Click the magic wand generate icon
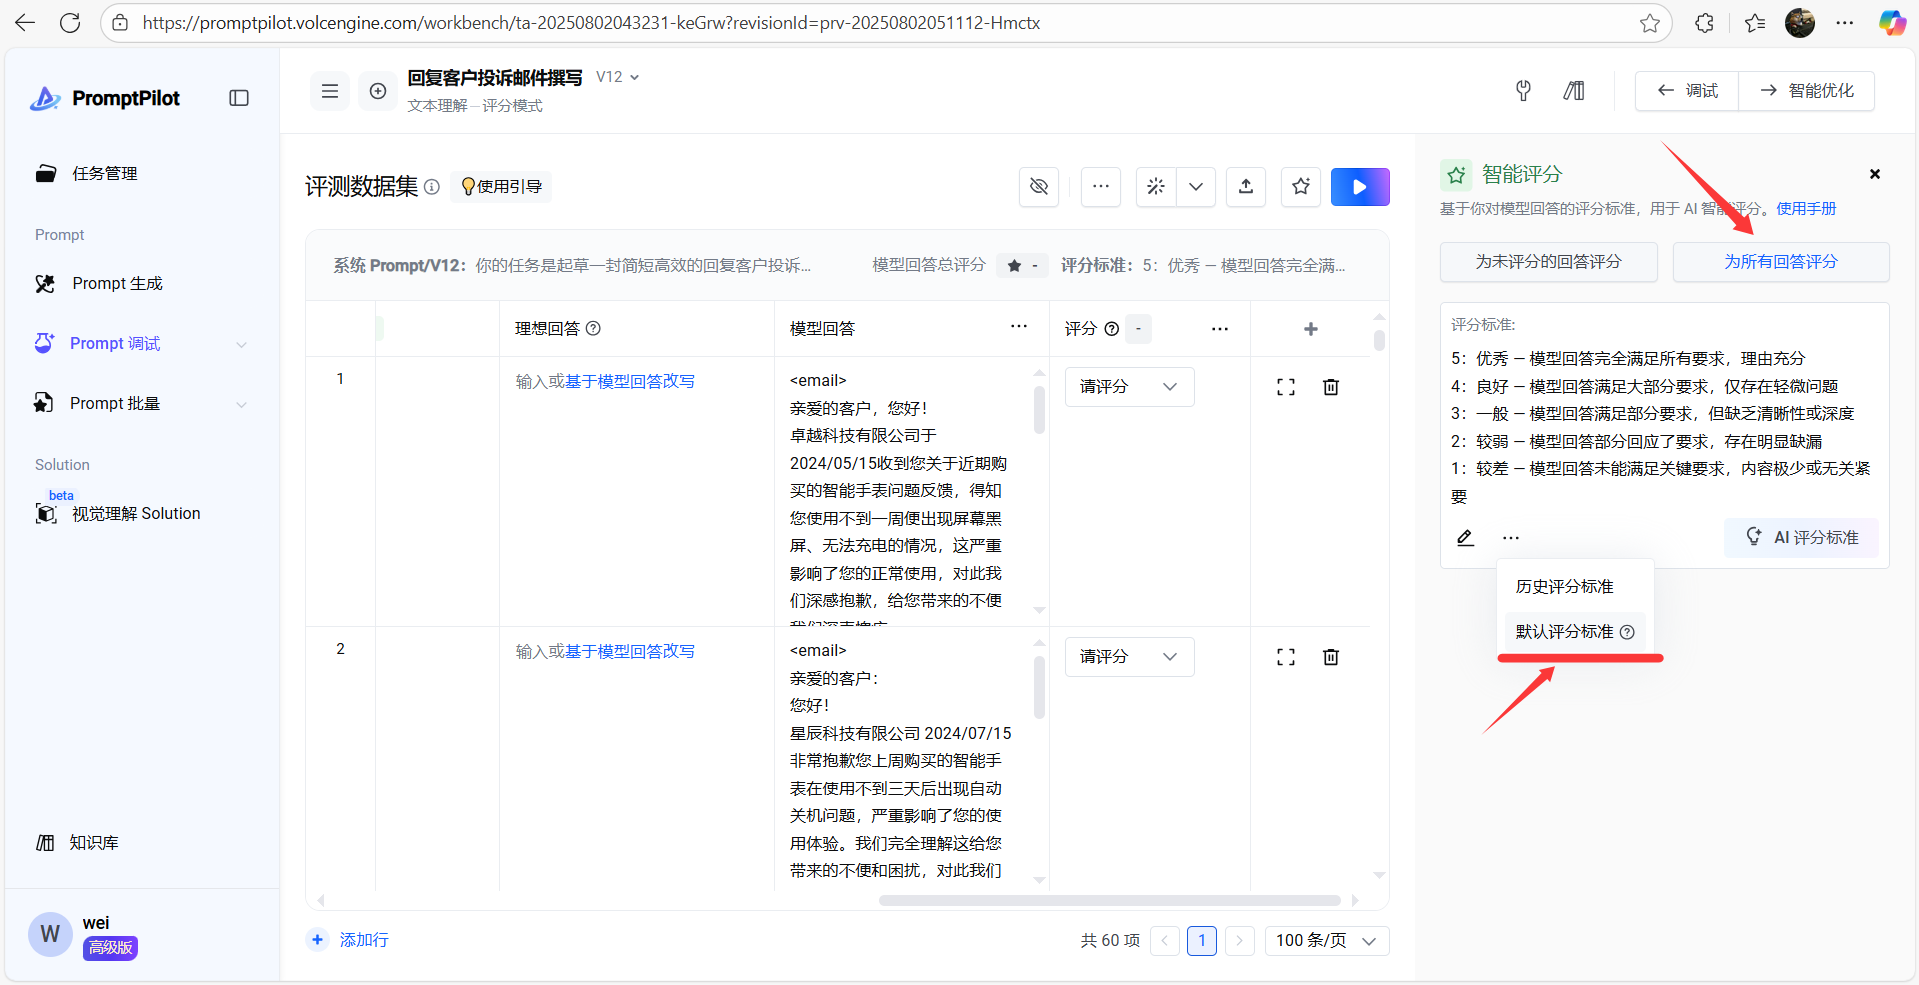The image size is (1919, 985). click(x=1156, y=187)
